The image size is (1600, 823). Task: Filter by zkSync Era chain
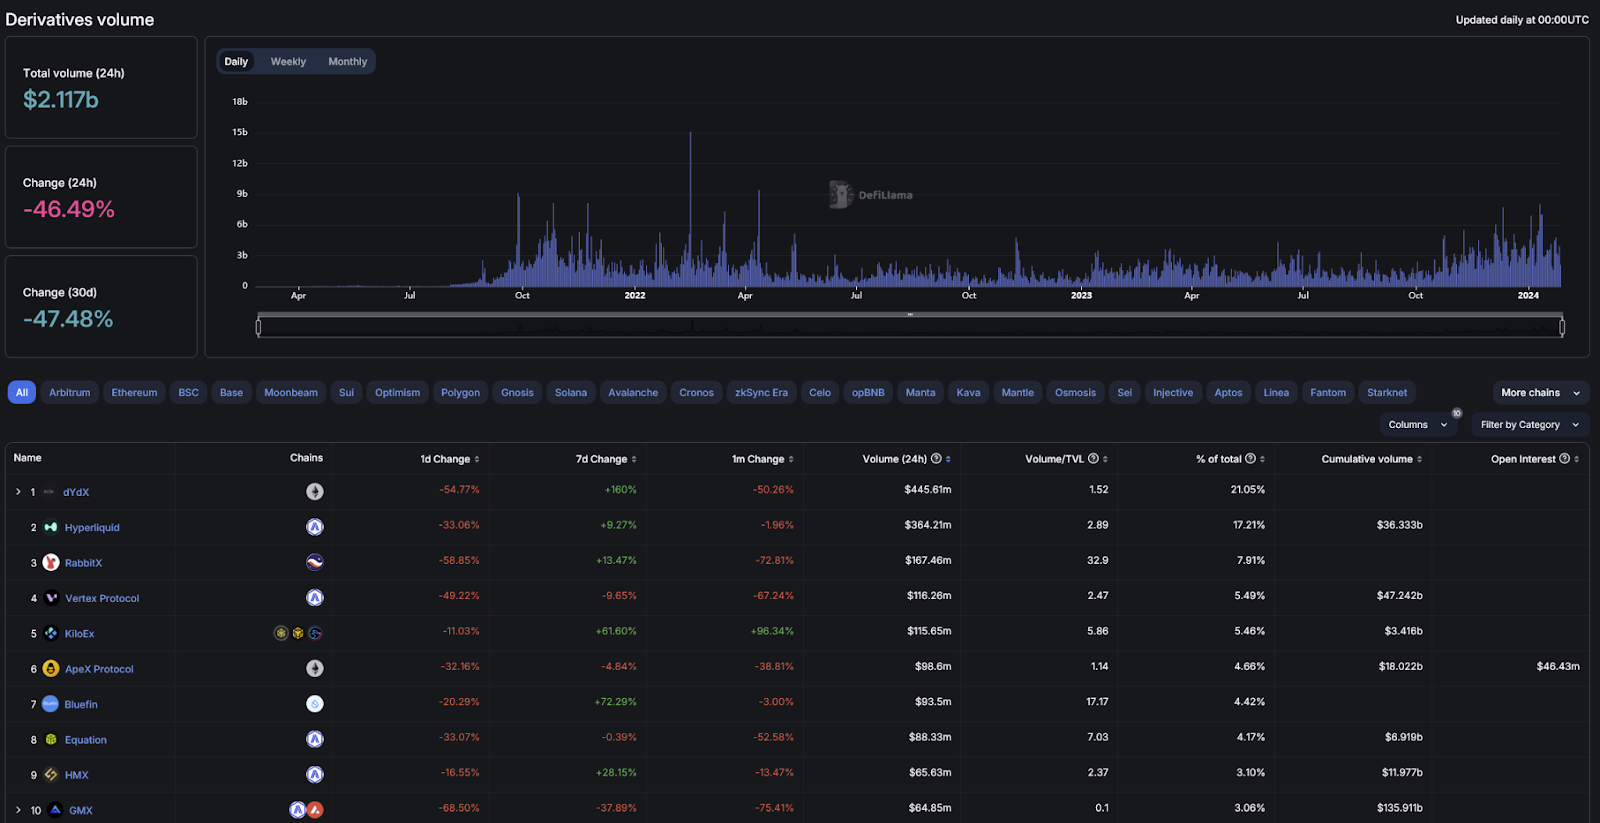click(x=761, y=393)
